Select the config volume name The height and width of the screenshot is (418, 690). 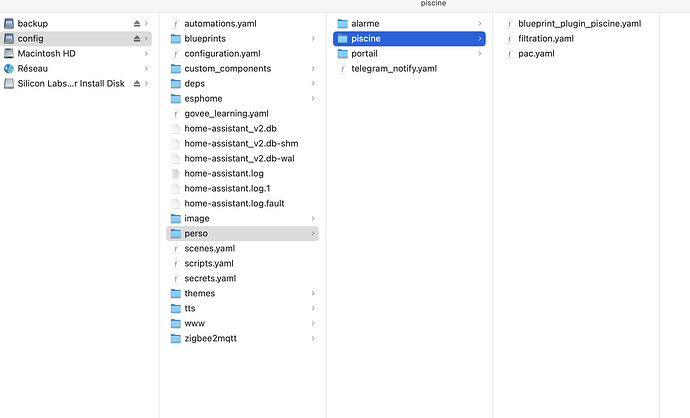[30, 39]
